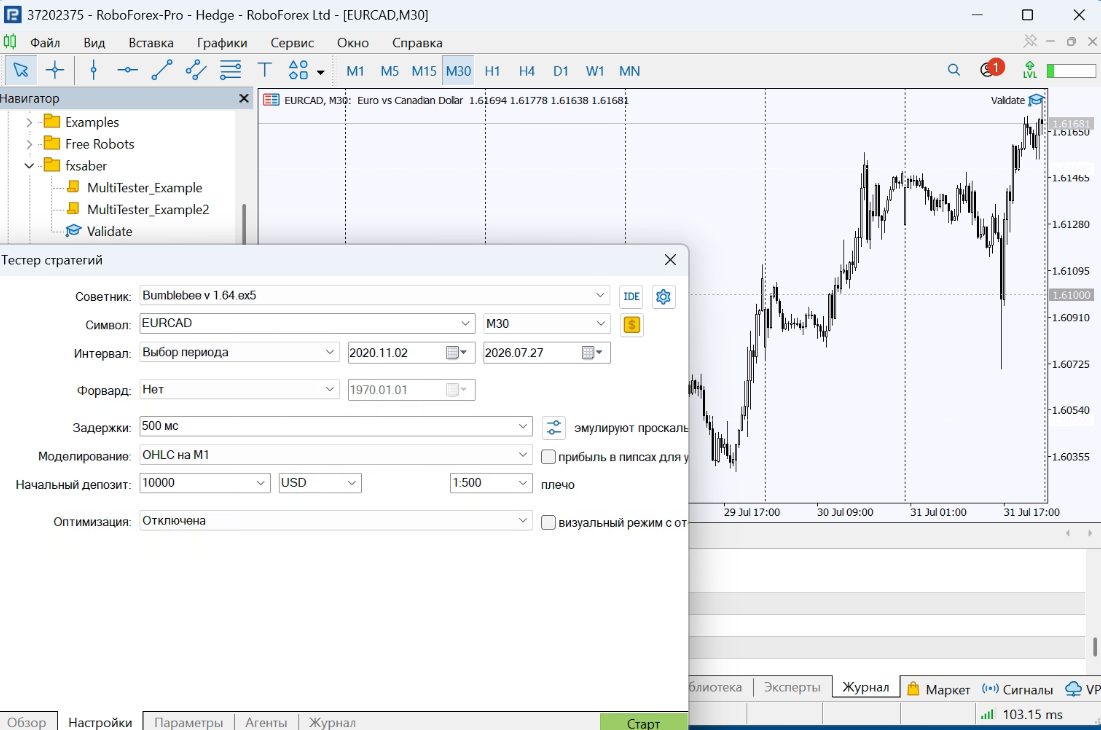1101x730 pixels.
Task: Open the shapes objects tool
Action: click(299, 70)
